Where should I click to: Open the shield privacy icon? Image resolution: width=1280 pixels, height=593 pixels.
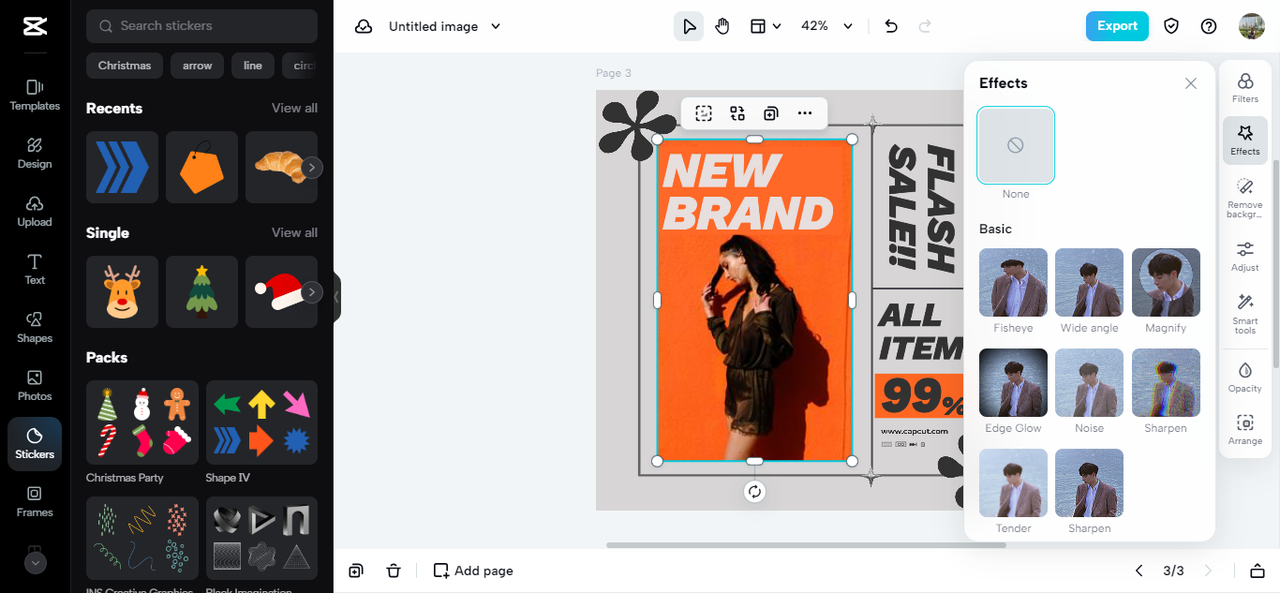click(x=1171, y=27)
